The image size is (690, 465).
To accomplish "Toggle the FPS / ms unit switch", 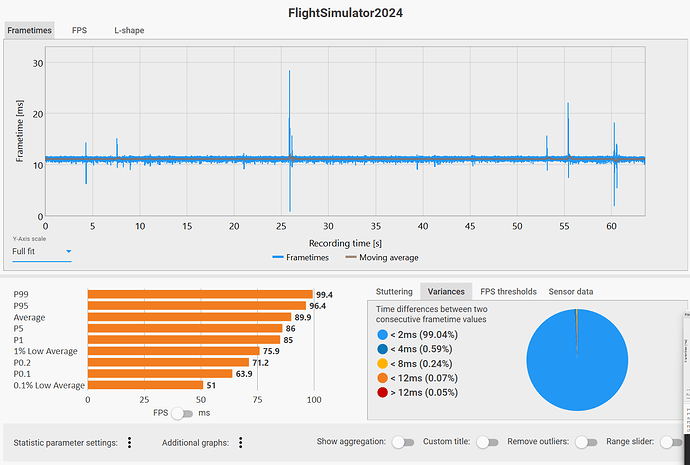I will (x=182, y=414).
